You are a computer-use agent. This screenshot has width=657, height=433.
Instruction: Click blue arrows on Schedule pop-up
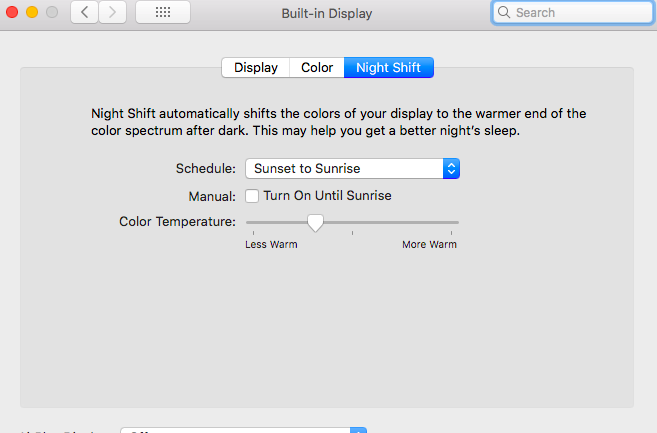point(451,168)
